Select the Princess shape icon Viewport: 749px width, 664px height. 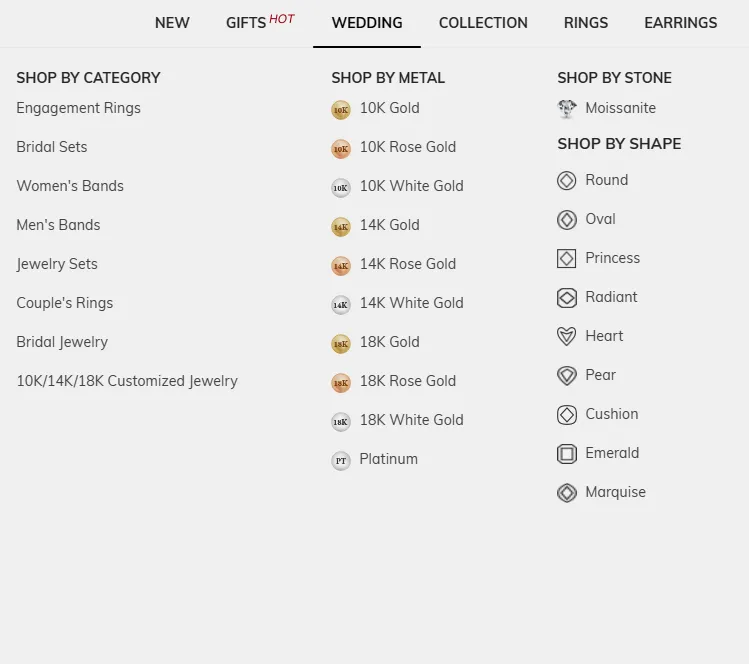(567, 259)
